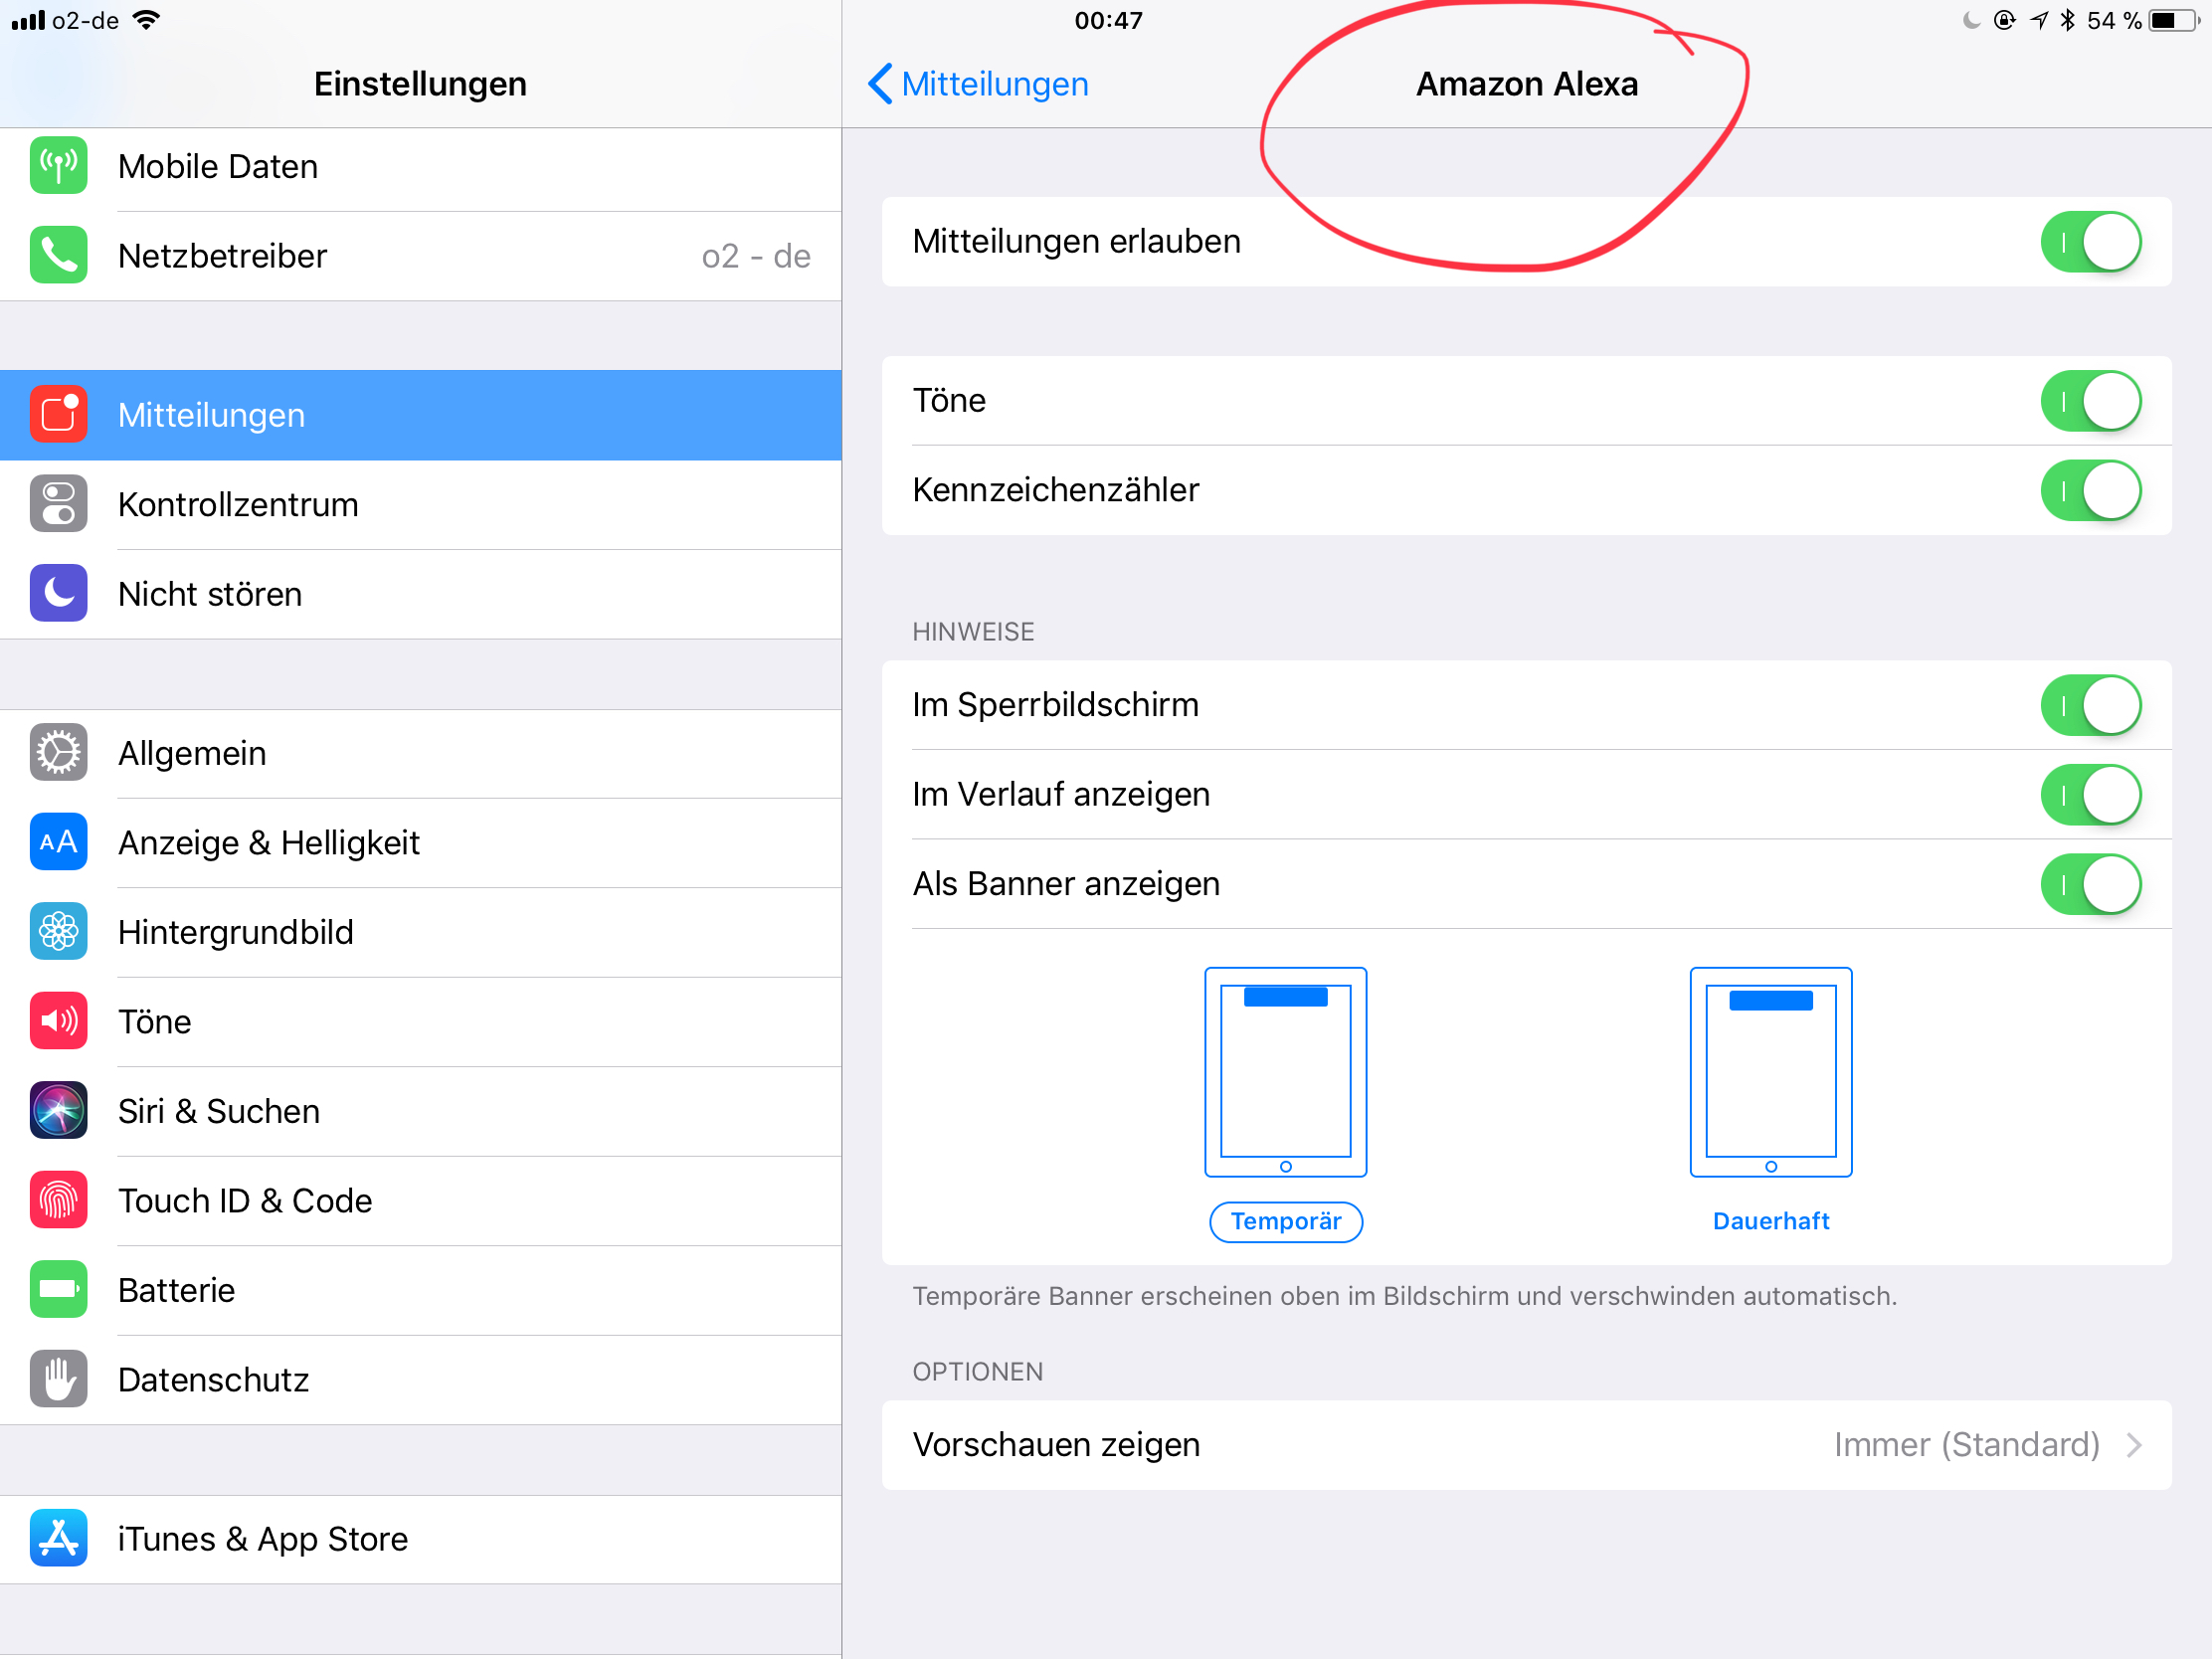Open Allgemein via the gear icon
The image size is (2212, 1659).
coord(58,752)
